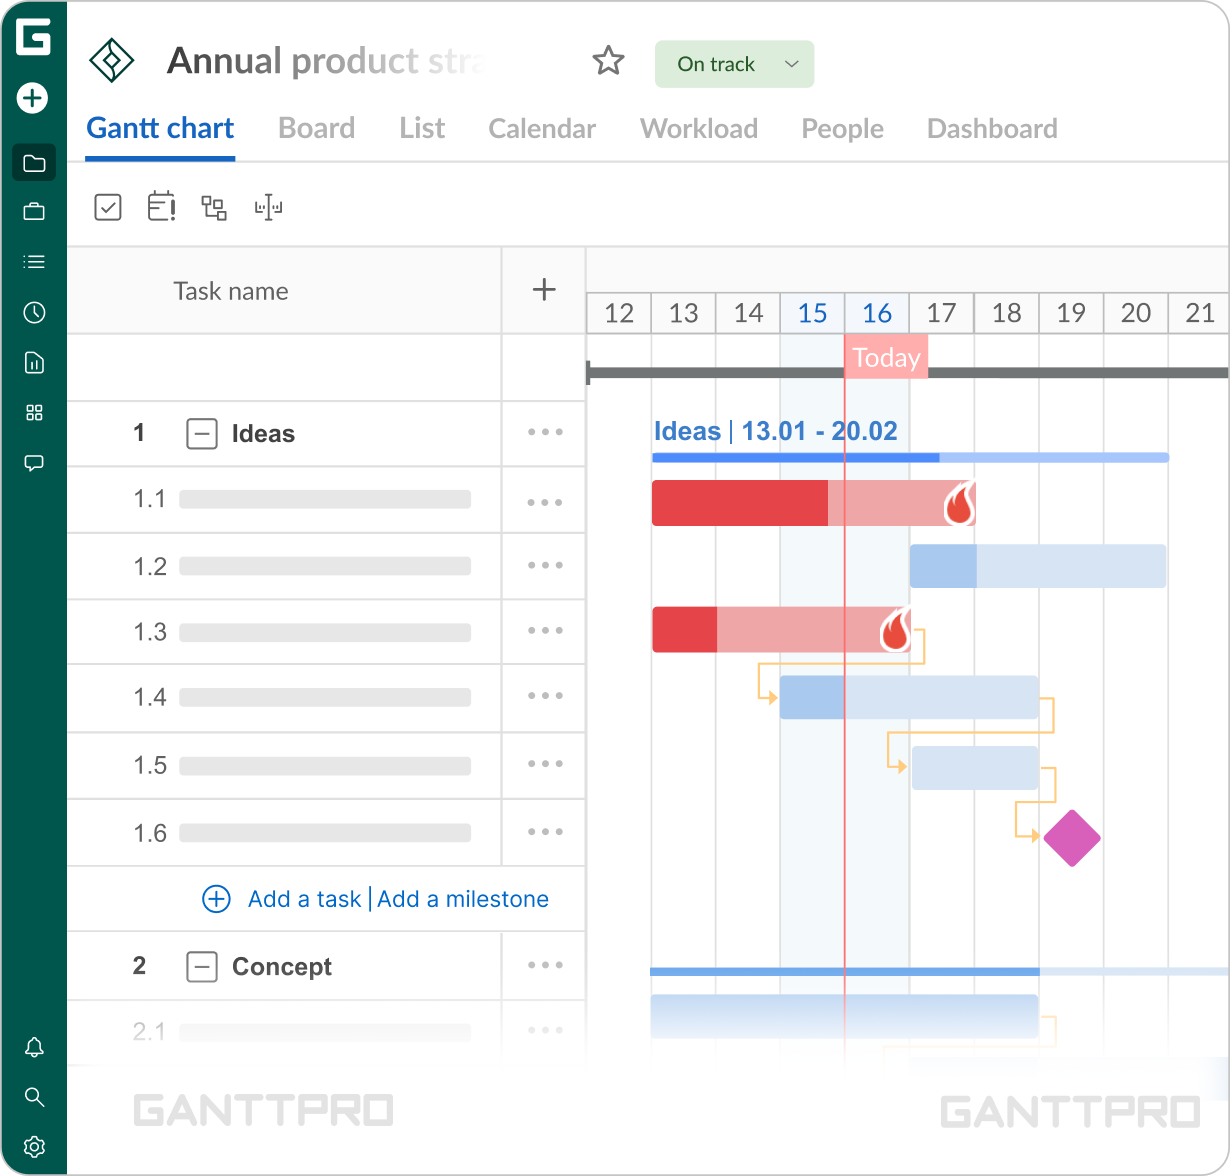Open the On track status dropdown
This screenshot has height=1176, width=1230.
(734, 64)
